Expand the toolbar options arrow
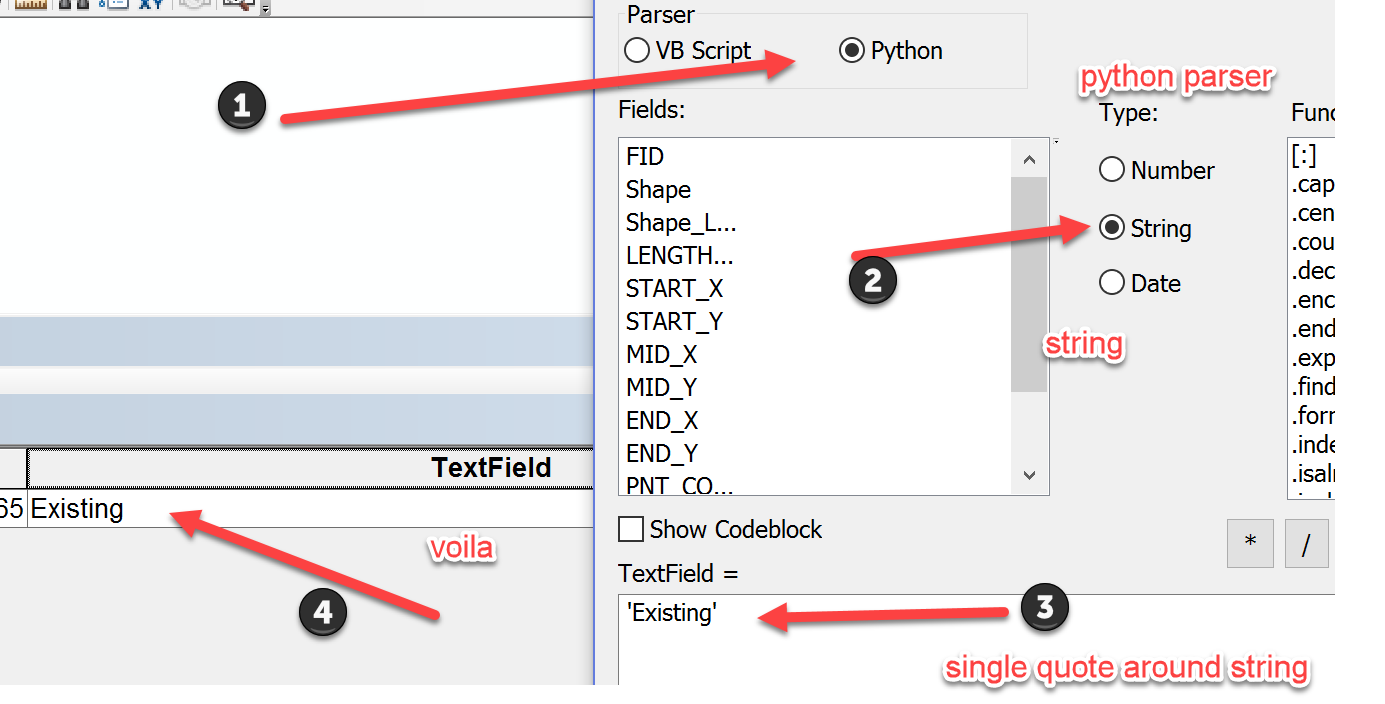 265,9
